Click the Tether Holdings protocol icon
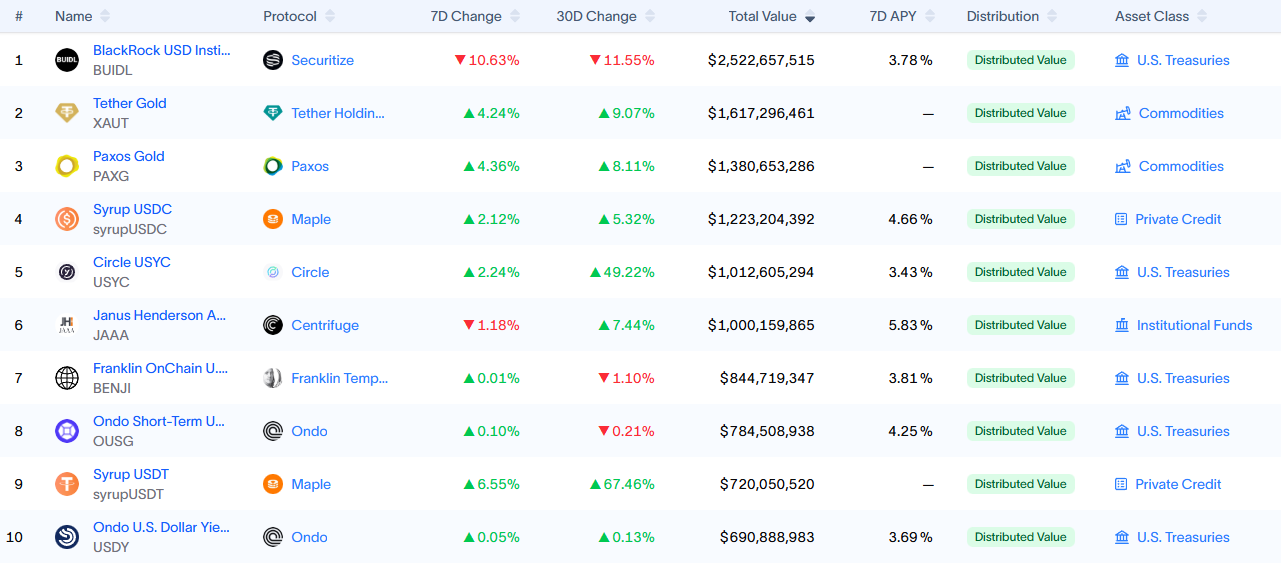This screenshot has height=564, width=1281. pyautogui.click(x=273, y=113)
